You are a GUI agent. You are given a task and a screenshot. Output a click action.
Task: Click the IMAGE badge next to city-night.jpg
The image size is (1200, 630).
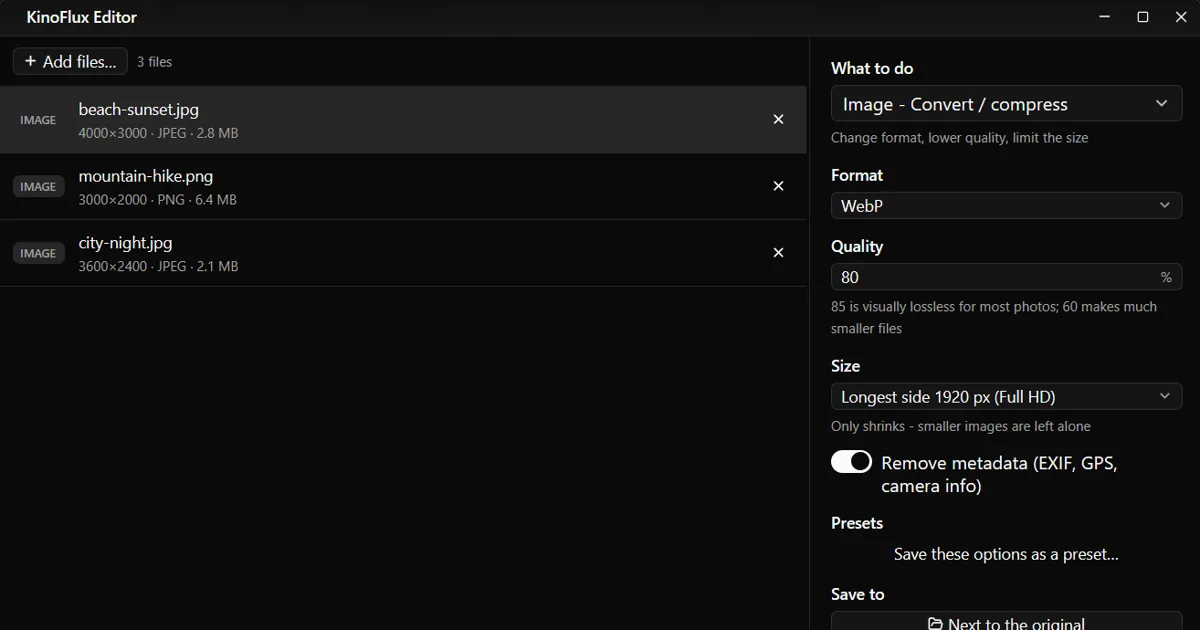pyautogui.click(x=38, y=253)
